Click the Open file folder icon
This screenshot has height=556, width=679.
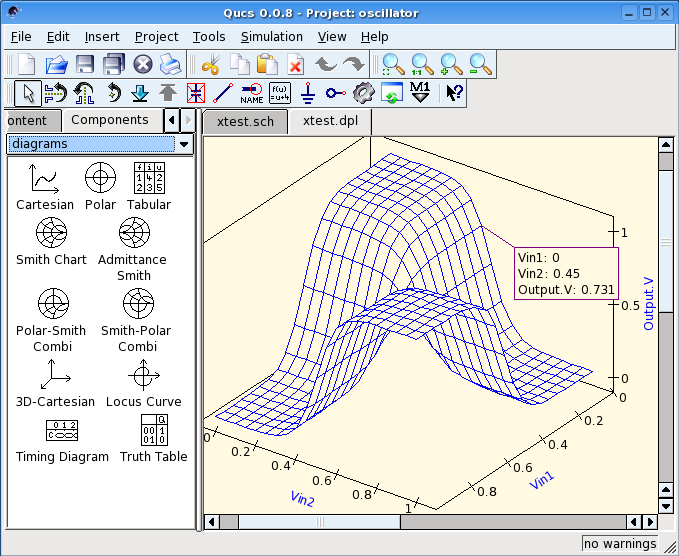(x=56, y=64)
